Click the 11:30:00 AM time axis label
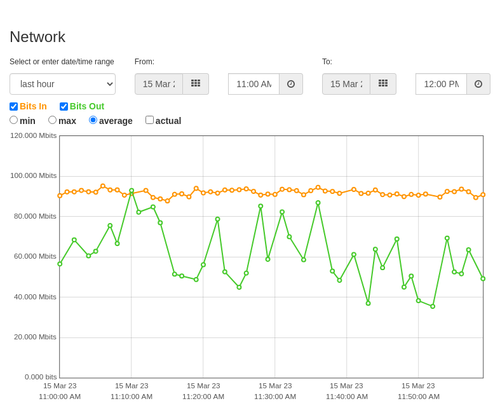The width and height of the screenshot is (500, 403). pyautogui.click(x=275, y=397)
